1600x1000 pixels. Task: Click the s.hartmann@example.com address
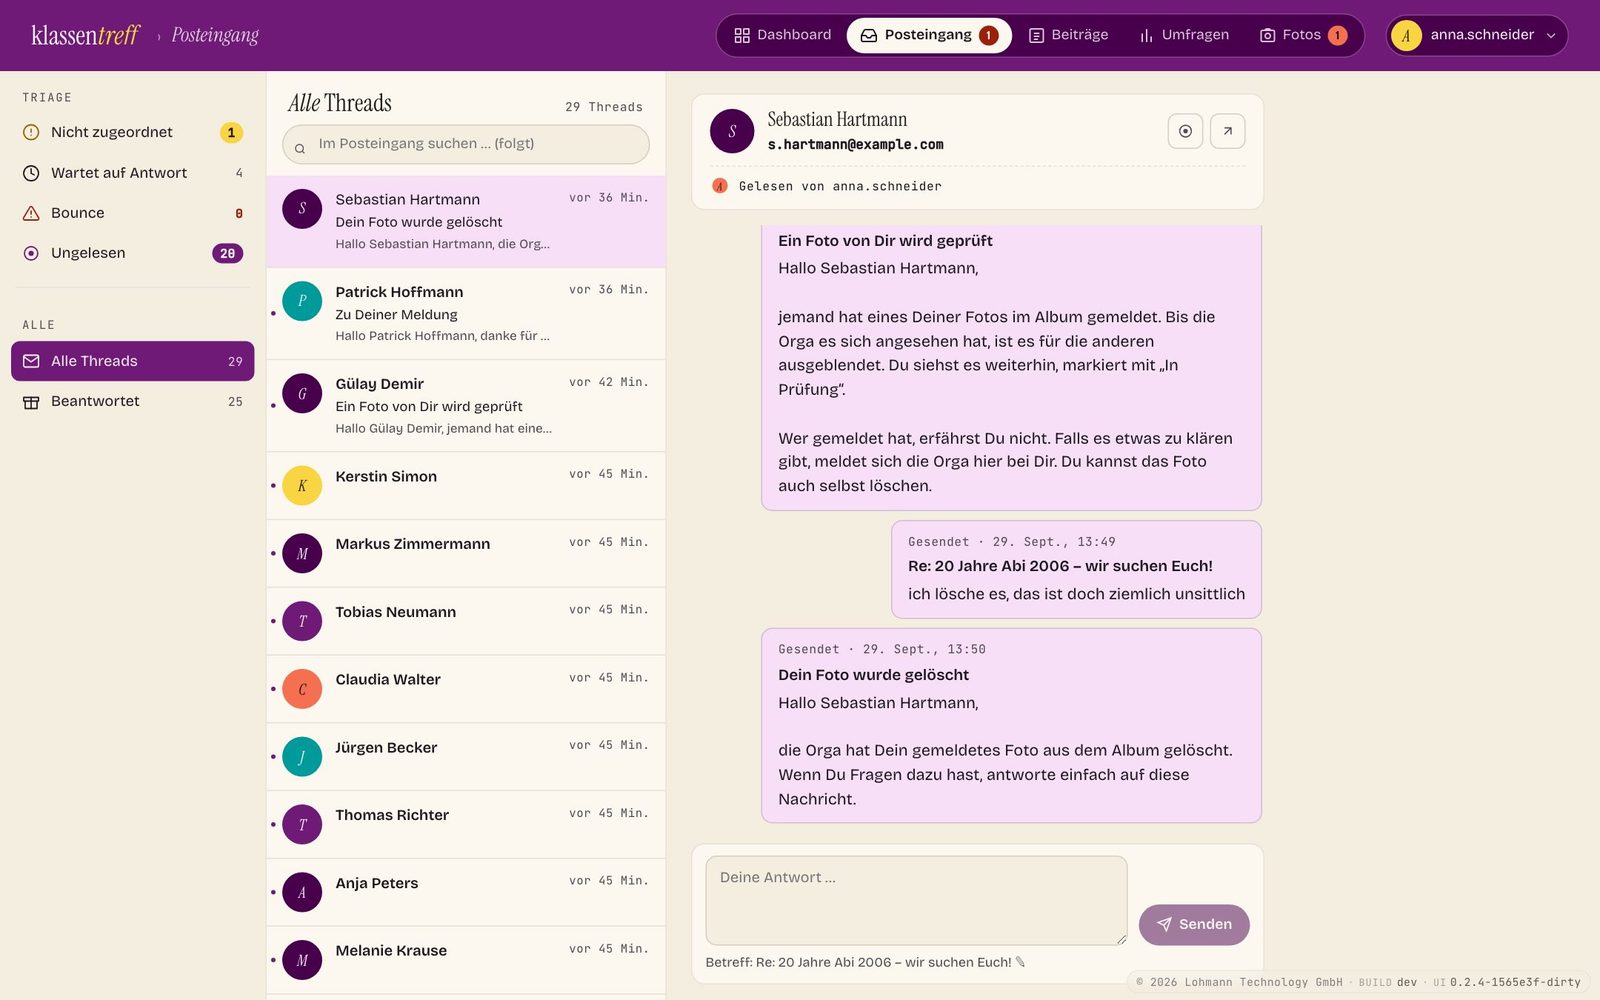point(855,145)
